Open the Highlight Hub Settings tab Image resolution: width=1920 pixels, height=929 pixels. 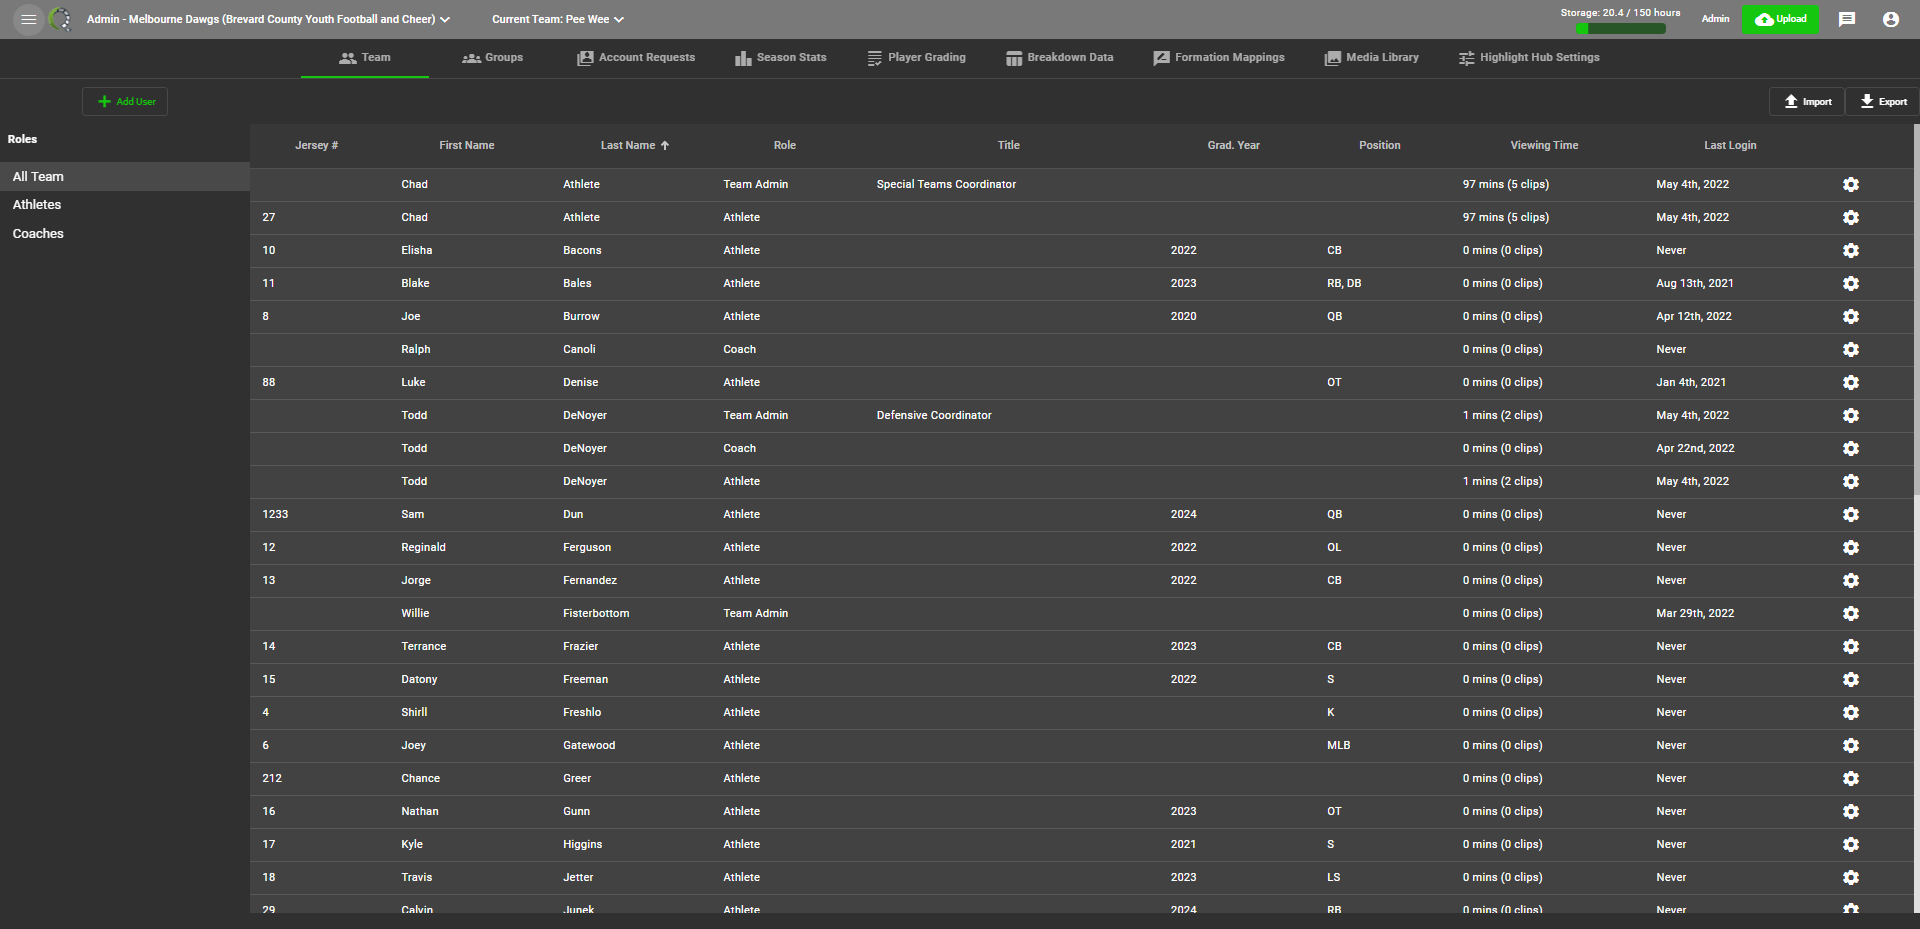[1529, 58]
